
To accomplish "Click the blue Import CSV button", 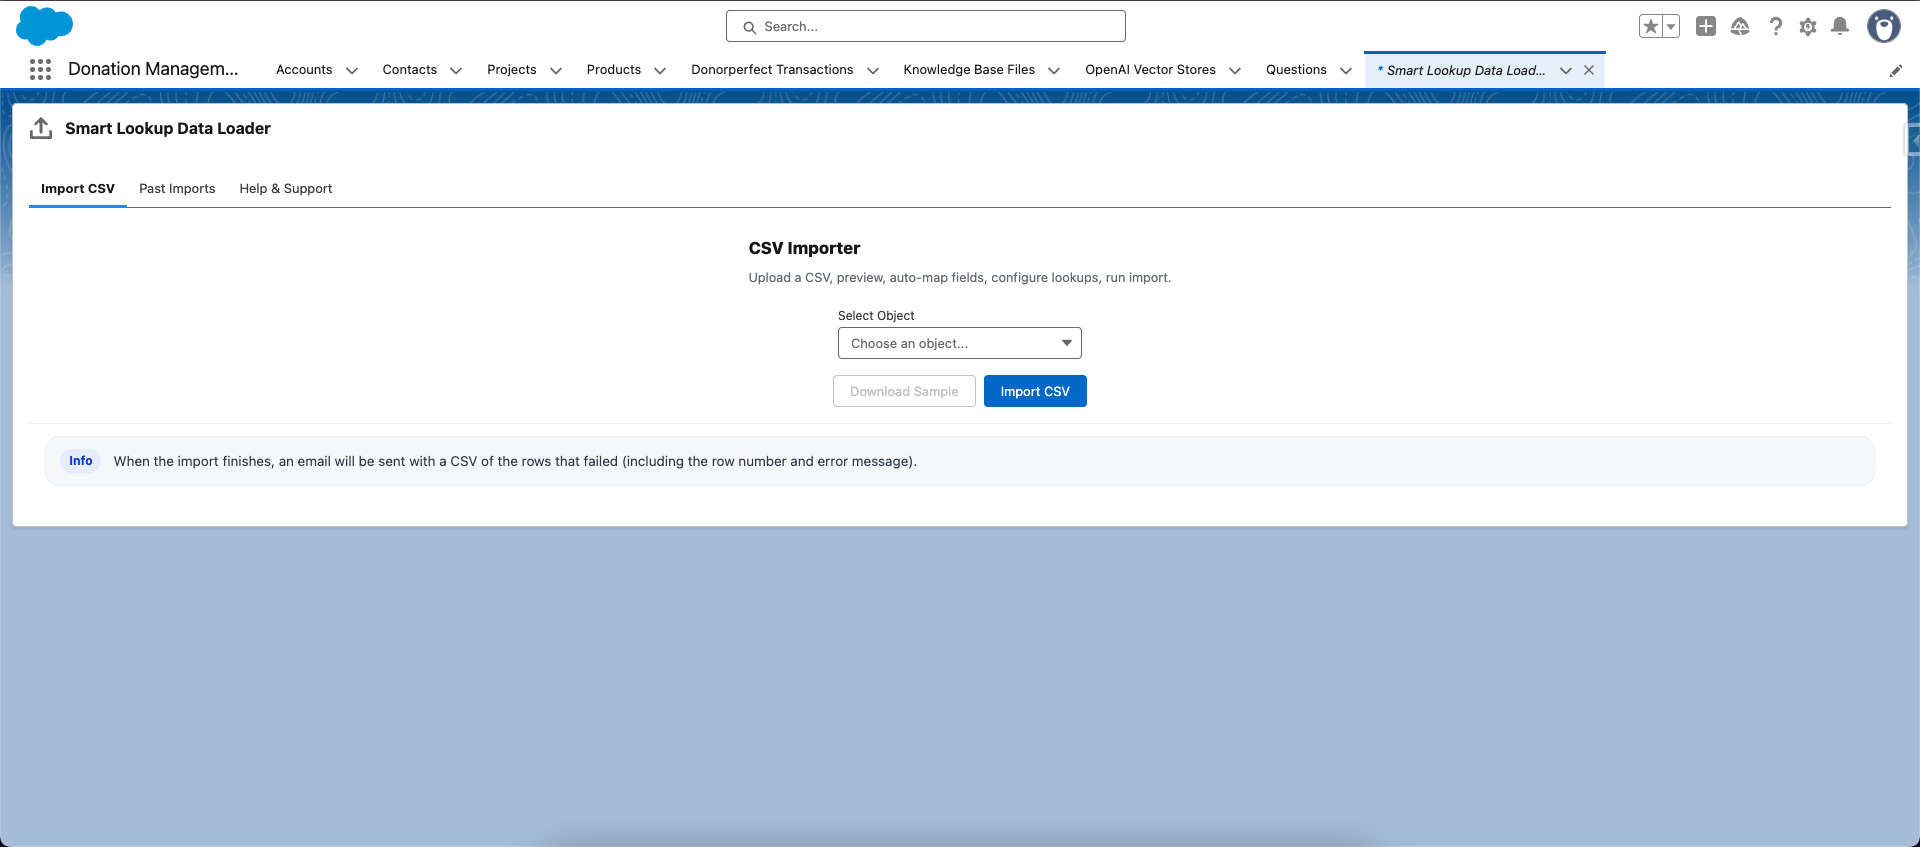I will 1035,391.
